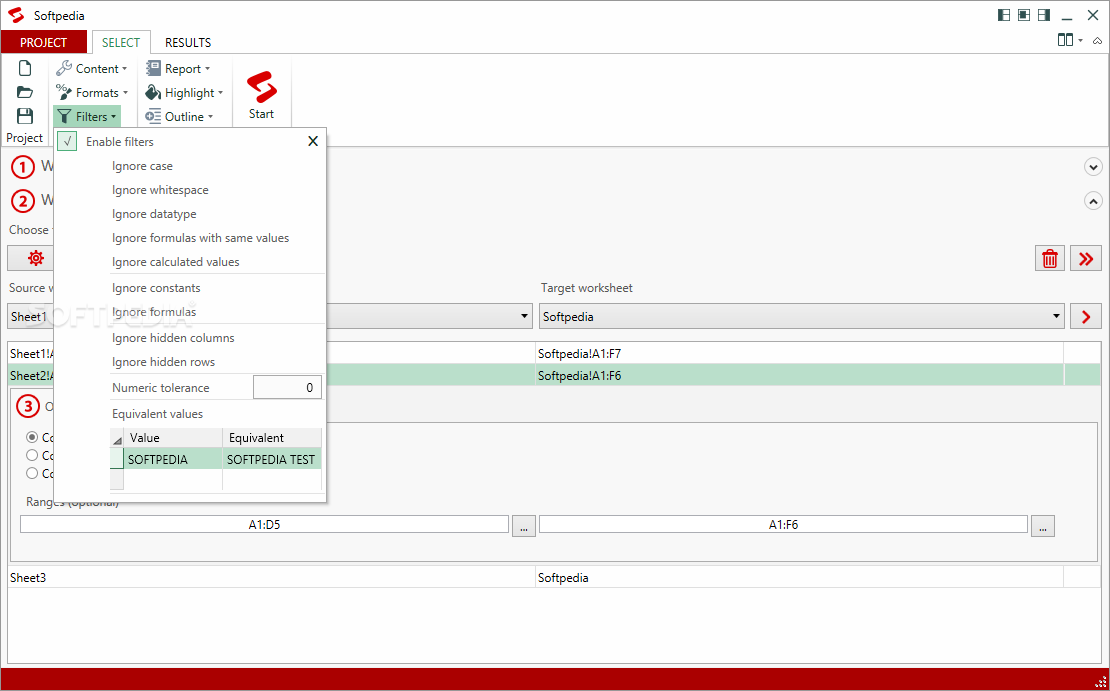The width and height of the screenshot is (1110, 691).
Task: Select the SOFTPEDIA value cell
Action: (x=173, y=459)
